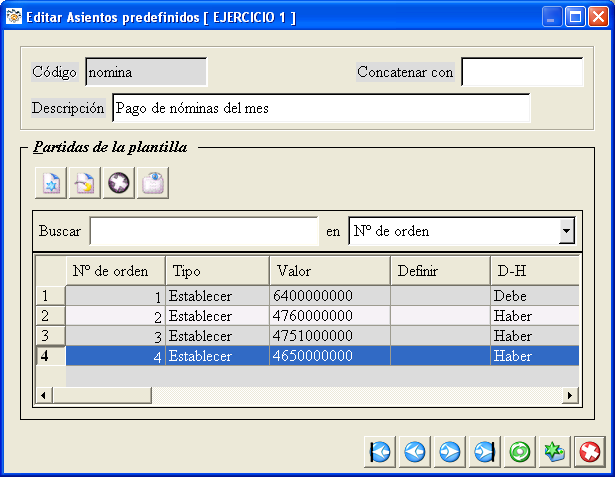Click the Tipo column header
The height and width of the screenshot is (477, 615).
click(218, 271)
